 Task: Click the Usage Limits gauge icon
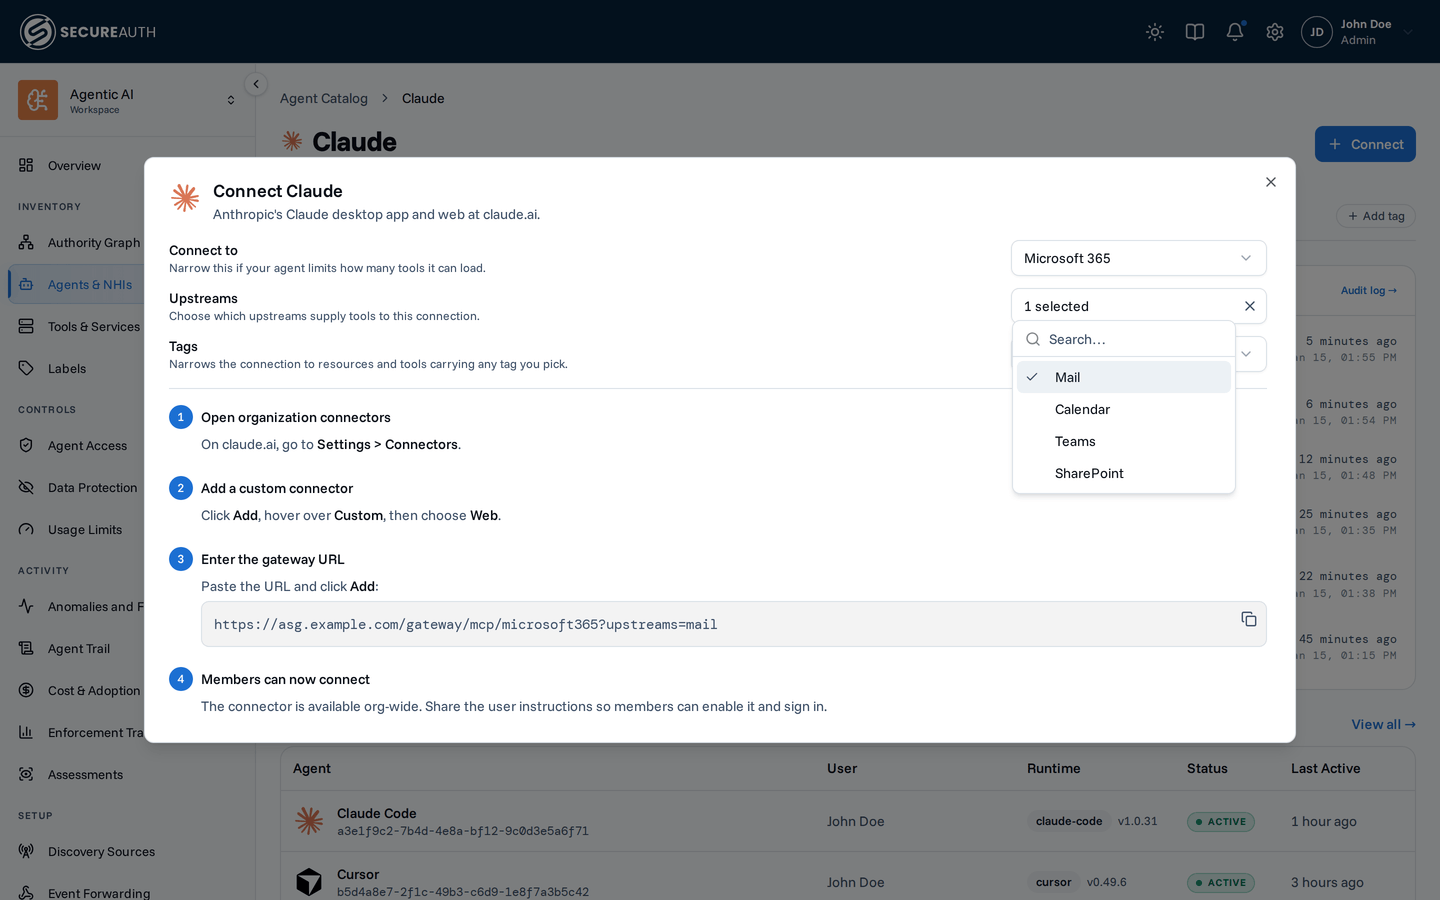(x=26, y=529)
